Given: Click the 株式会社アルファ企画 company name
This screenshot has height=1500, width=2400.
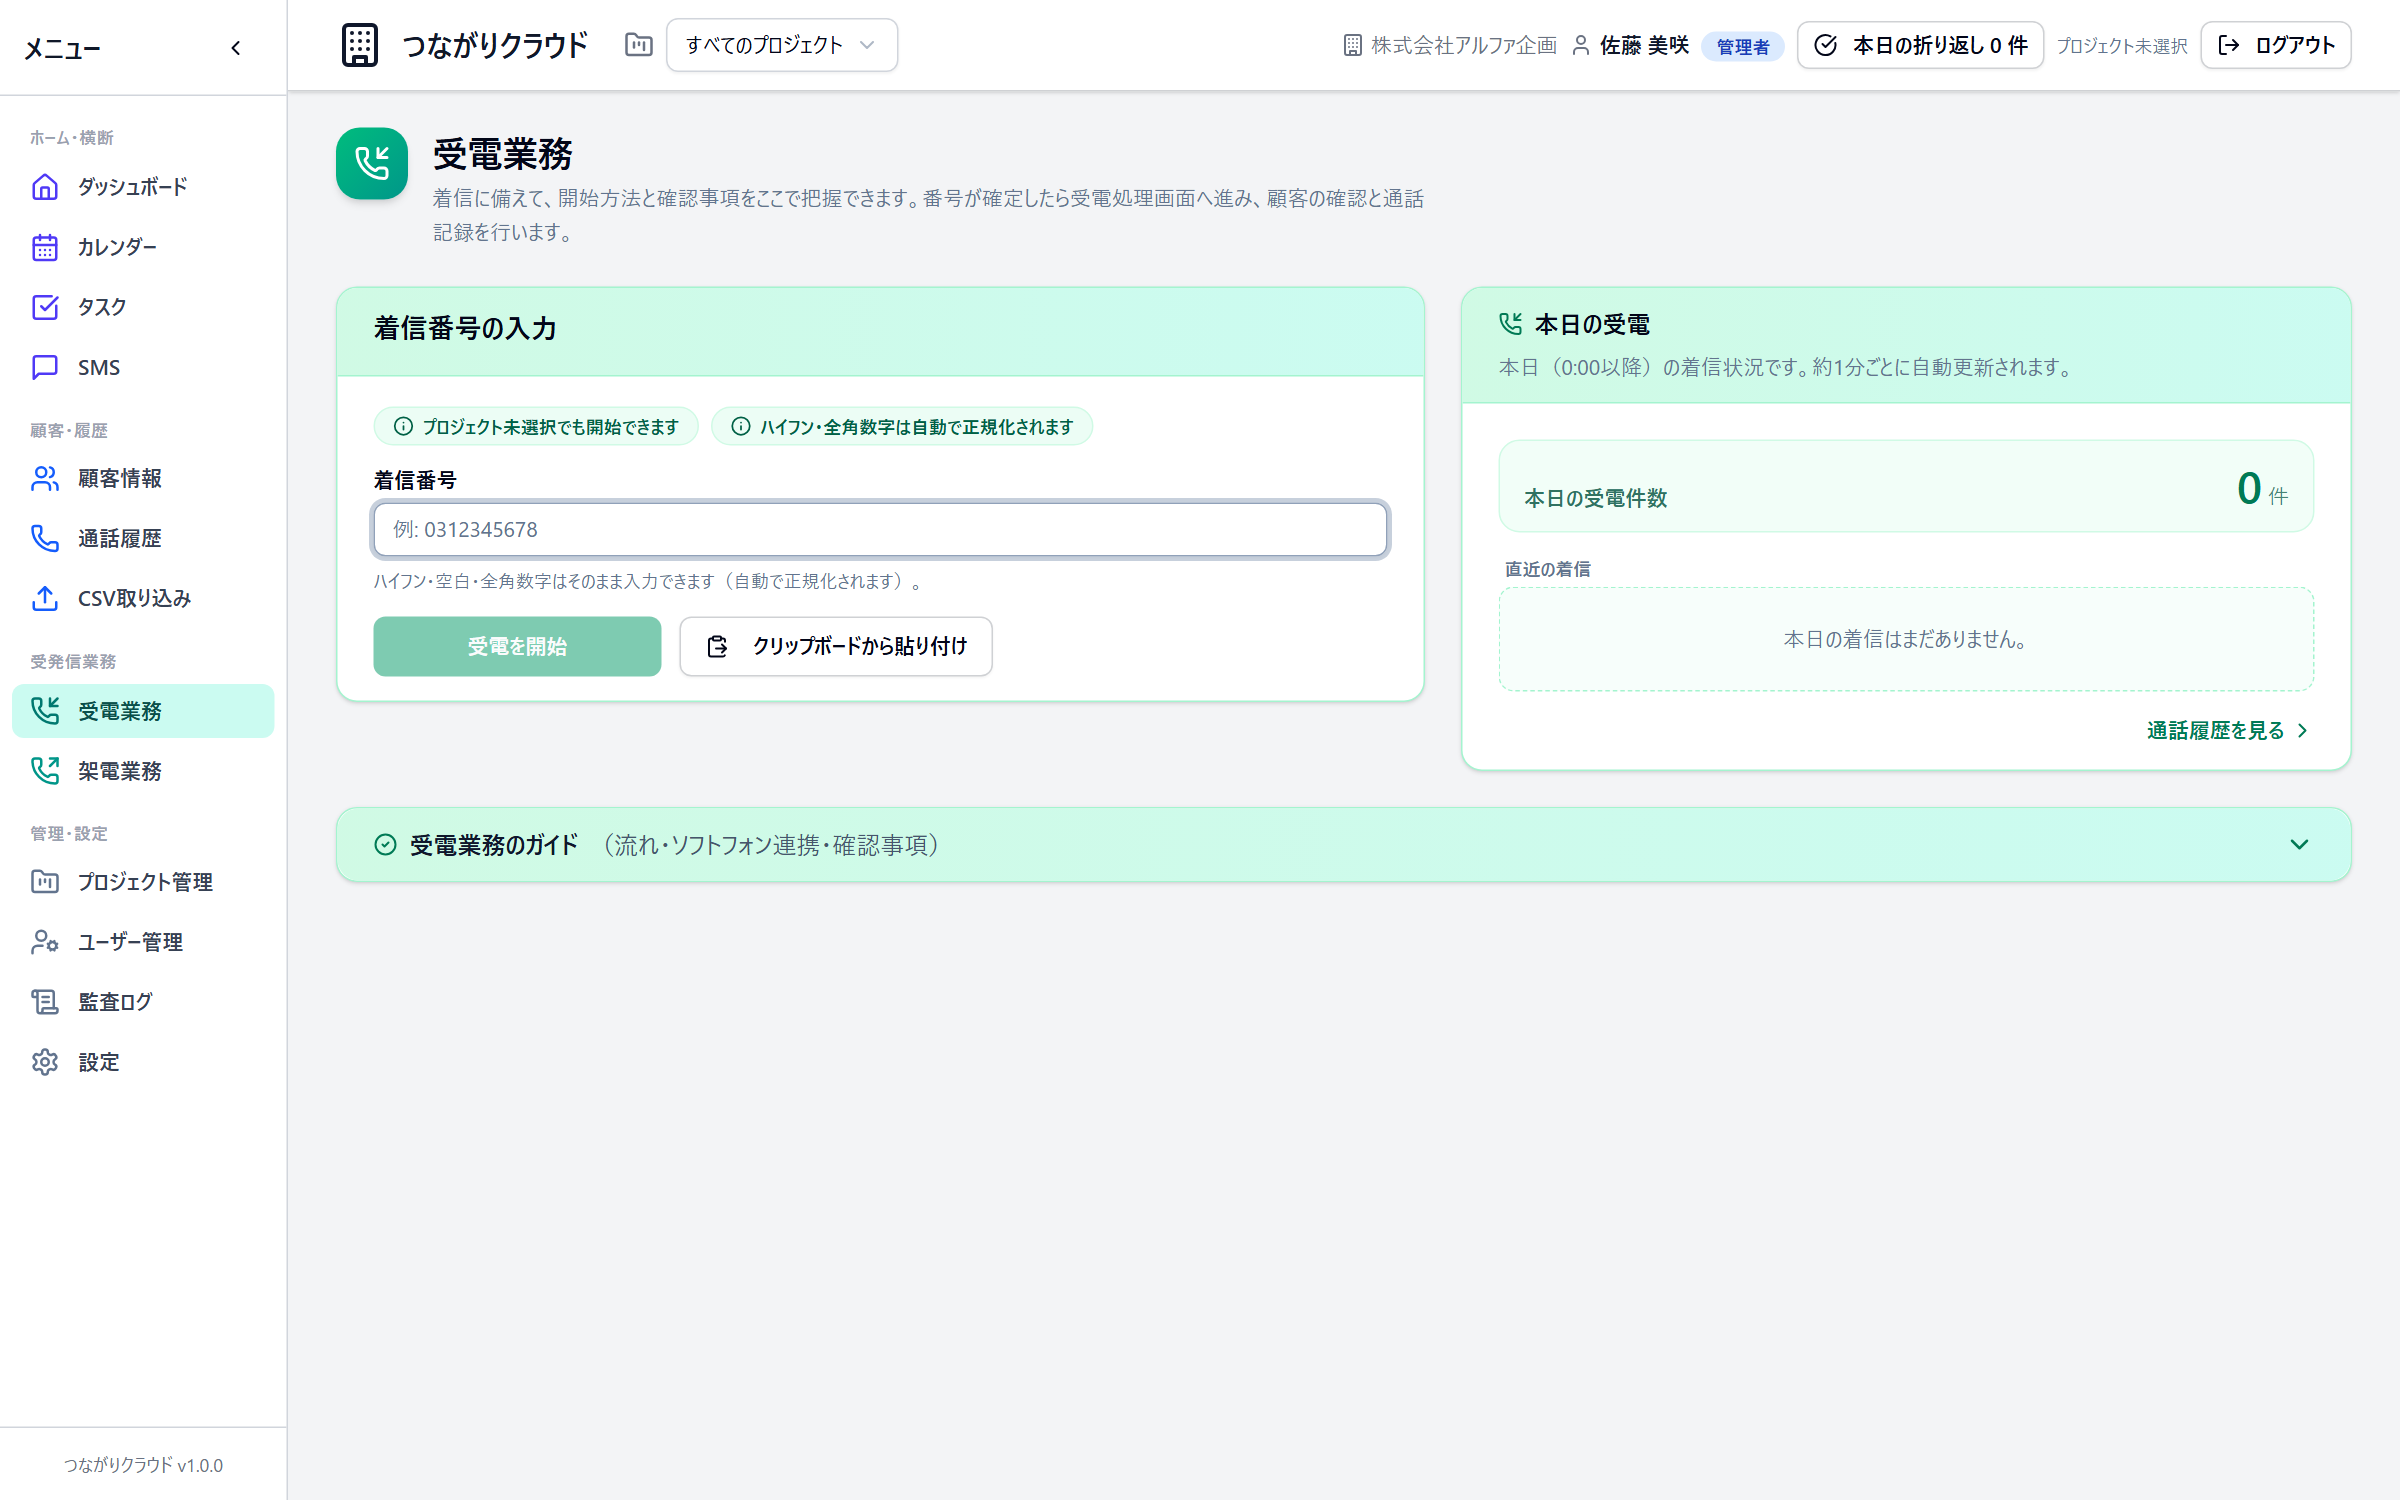Looking at the screenshot, I should [x=1464, y=45].
